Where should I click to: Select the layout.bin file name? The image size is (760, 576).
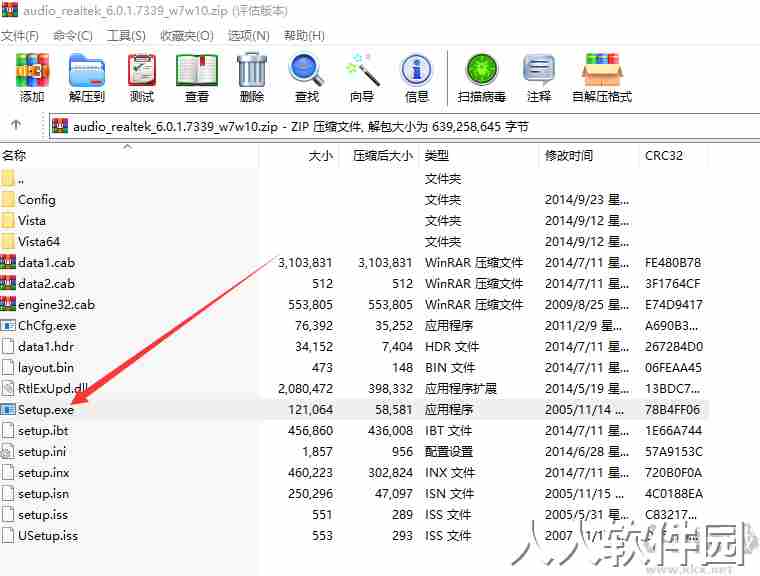(x=46, y=368)
